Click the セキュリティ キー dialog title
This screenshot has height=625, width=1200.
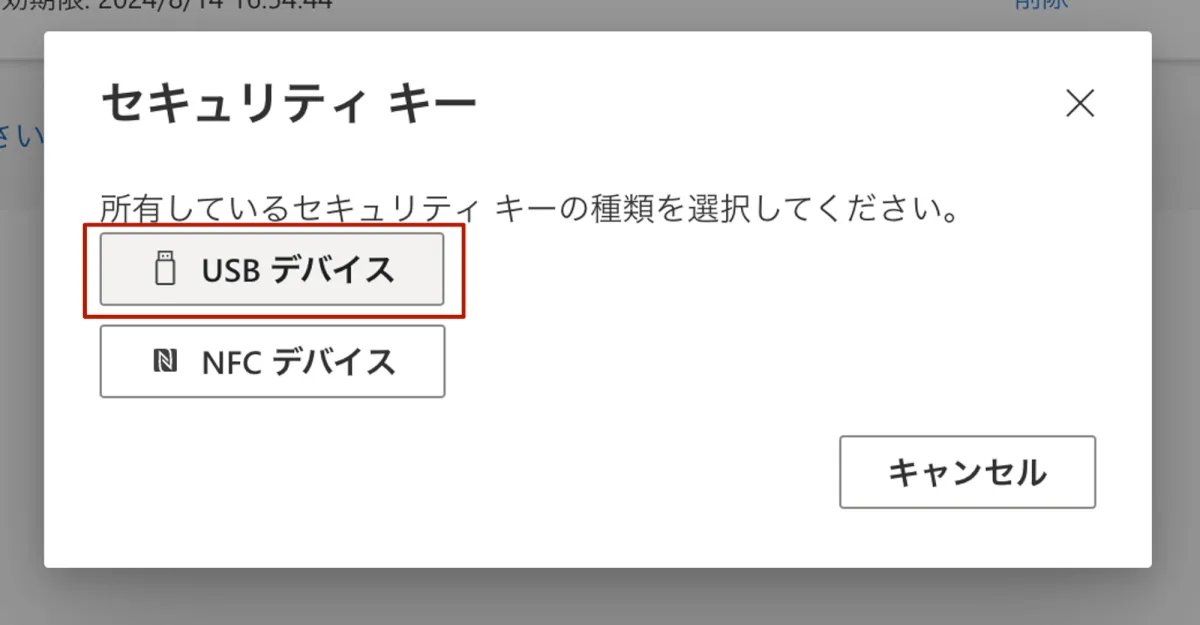click(290, 103)
